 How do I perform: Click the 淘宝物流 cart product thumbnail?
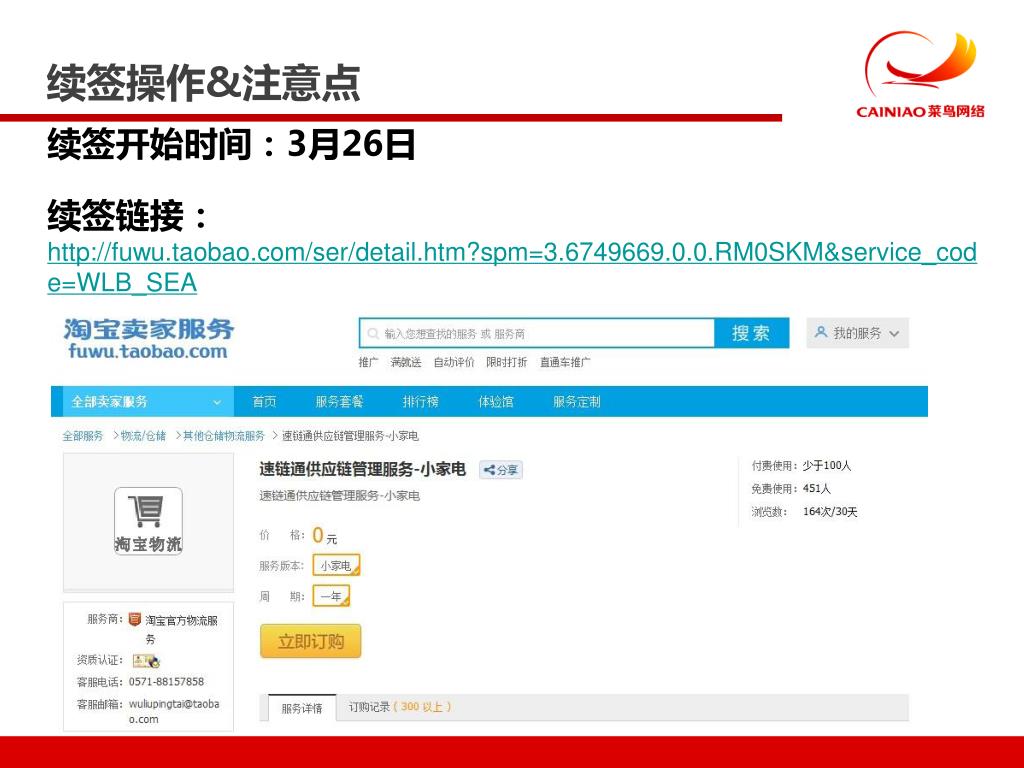pyautogui.click(x=148, y=521)
